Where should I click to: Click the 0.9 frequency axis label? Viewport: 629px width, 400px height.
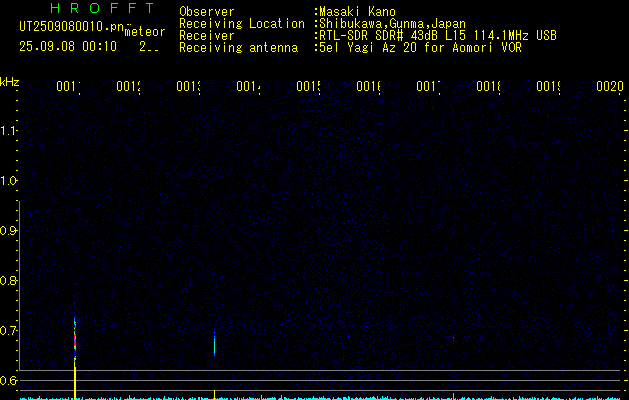[x=8, y=231]
